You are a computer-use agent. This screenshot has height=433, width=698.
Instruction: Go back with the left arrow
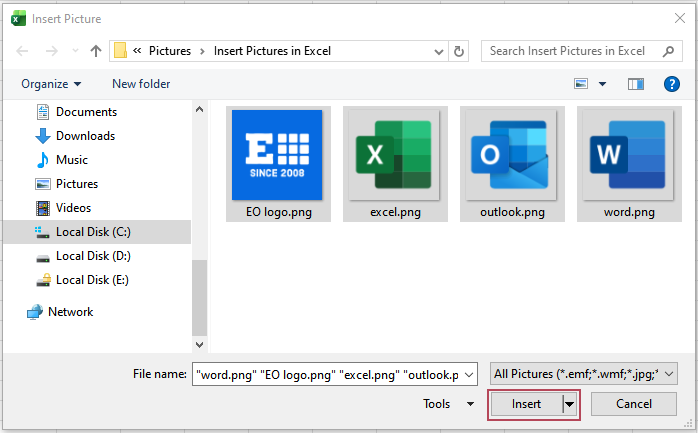(21, 51)
